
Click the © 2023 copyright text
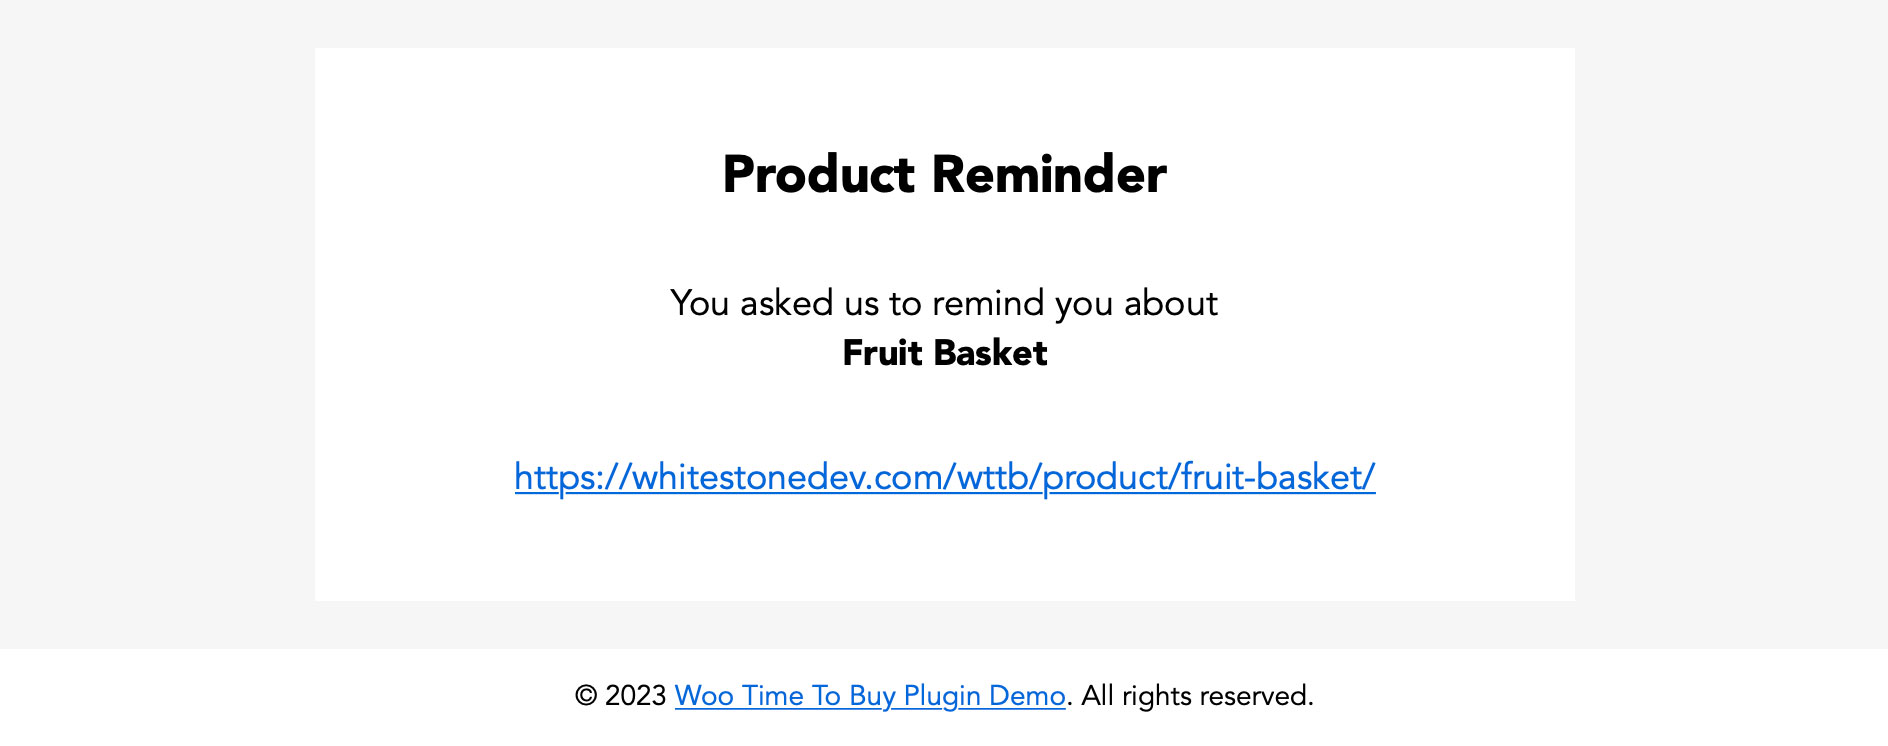(x=620, y=696)
